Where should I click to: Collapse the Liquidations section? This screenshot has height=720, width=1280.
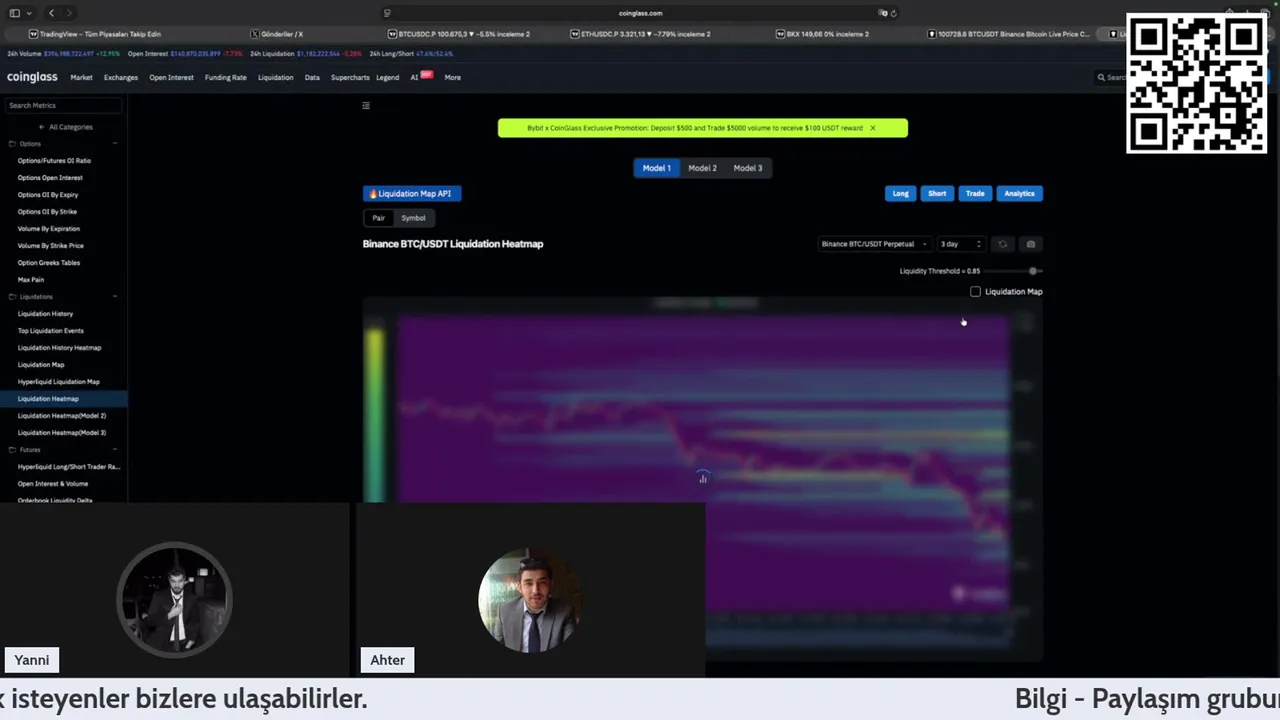115,297
